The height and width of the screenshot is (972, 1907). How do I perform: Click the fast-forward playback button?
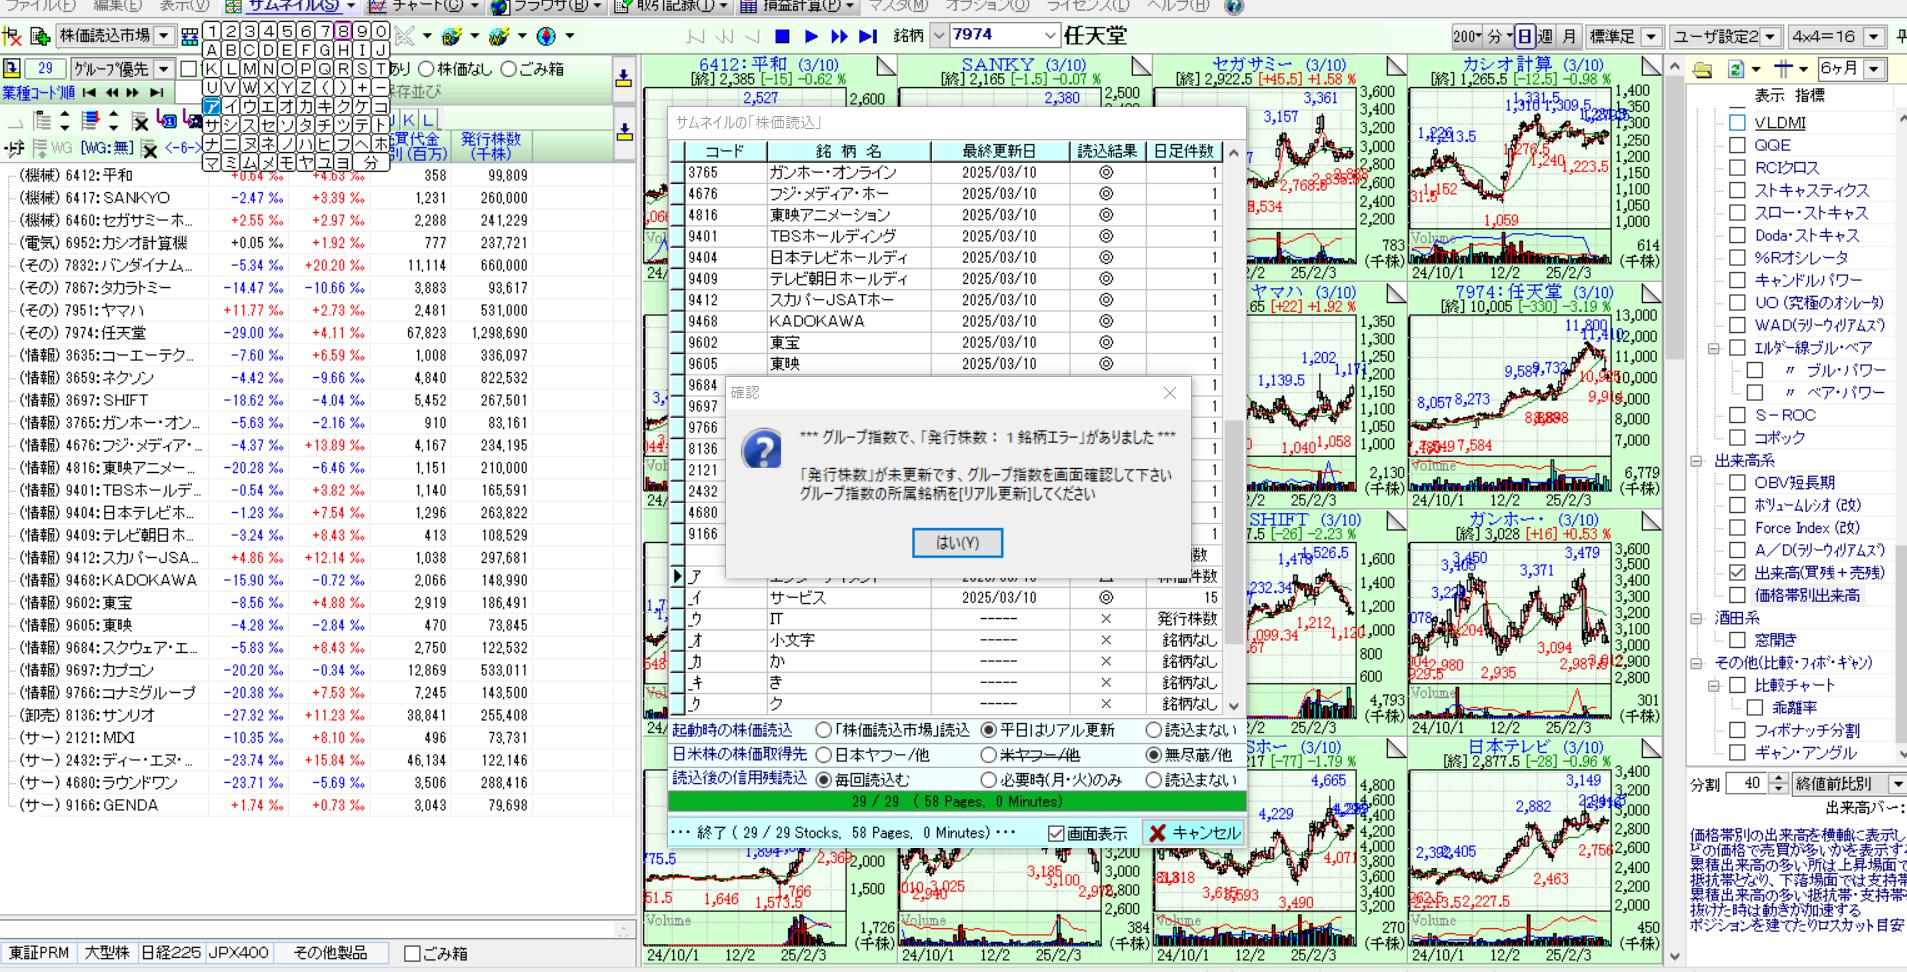(x=839, y=36)
